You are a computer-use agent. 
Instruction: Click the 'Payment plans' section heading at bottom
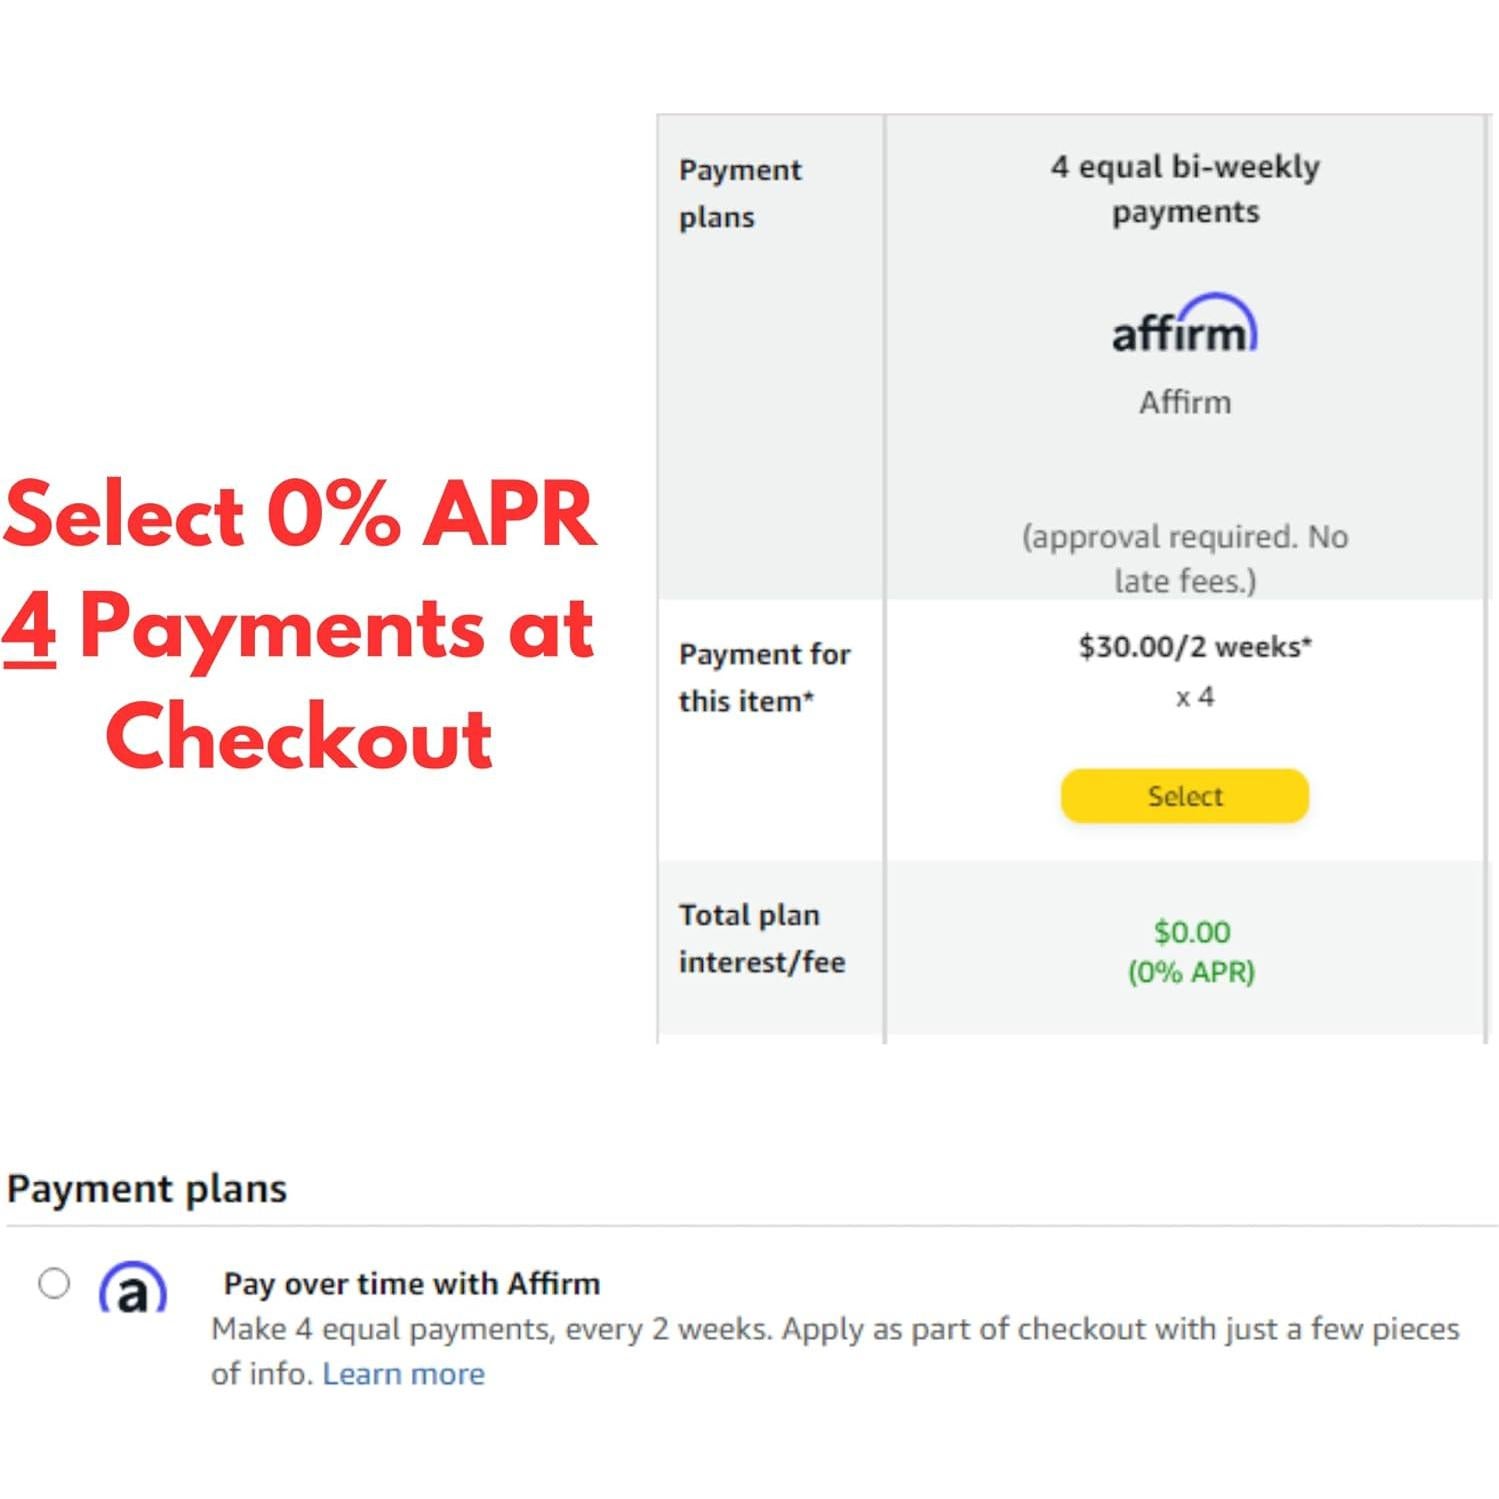(147, 1189)
